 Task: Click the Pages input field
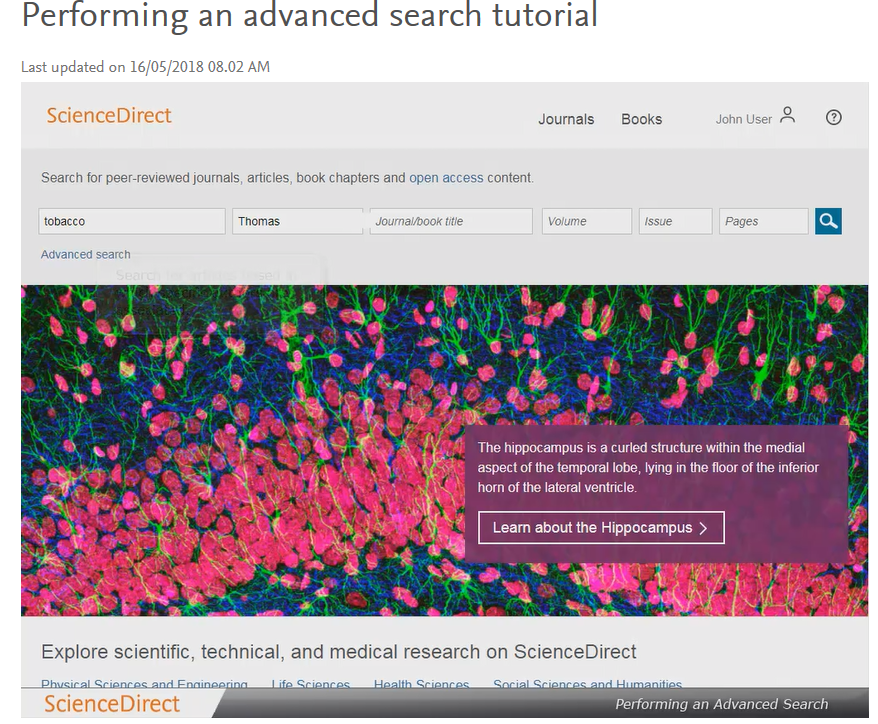(763, 220)
